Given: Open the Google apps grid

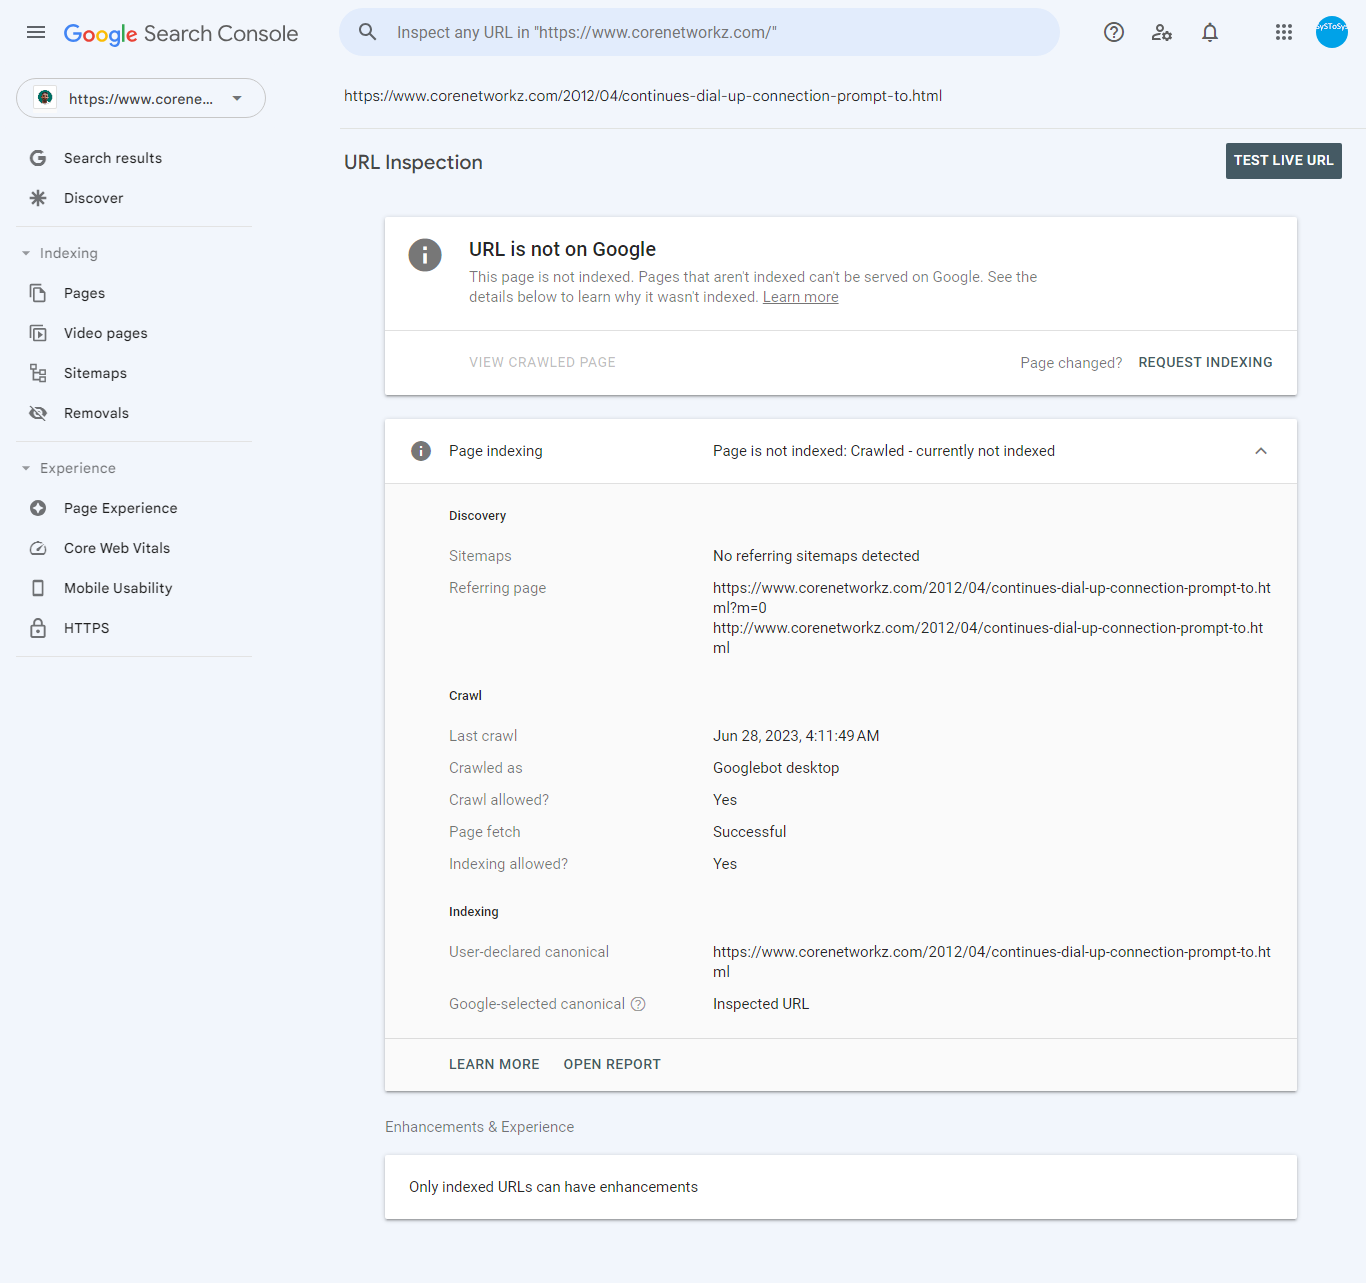Looking at the screenshot, I should [x=1284, y=32].
